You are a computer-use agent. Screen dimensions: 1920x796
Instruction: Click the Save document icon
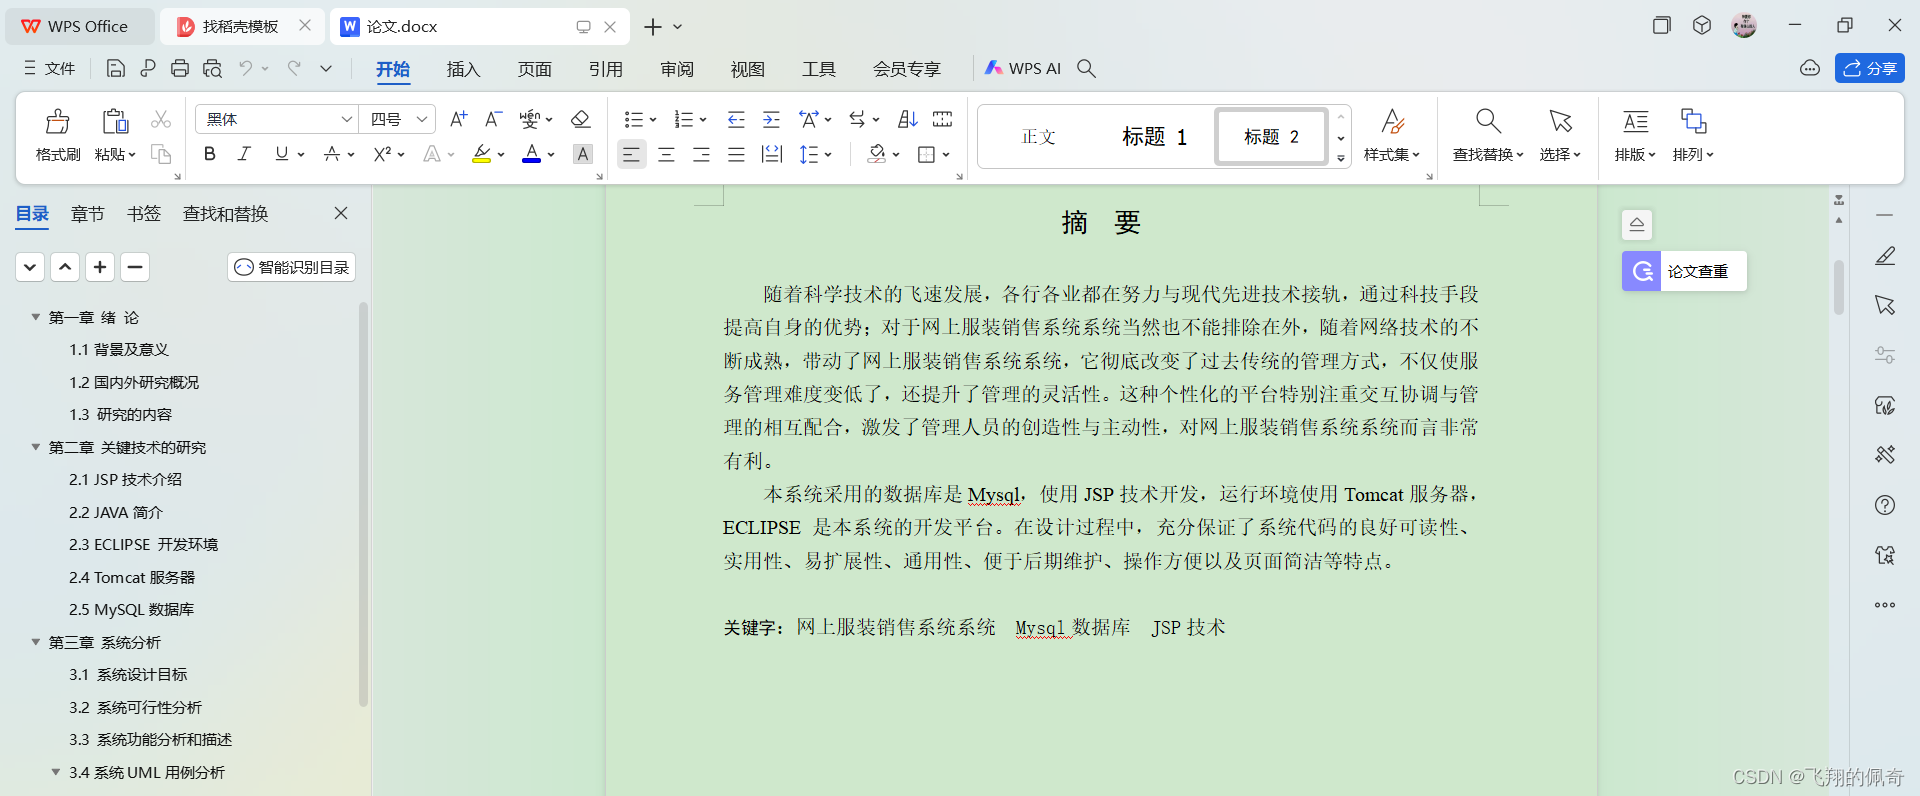[116, 68]
